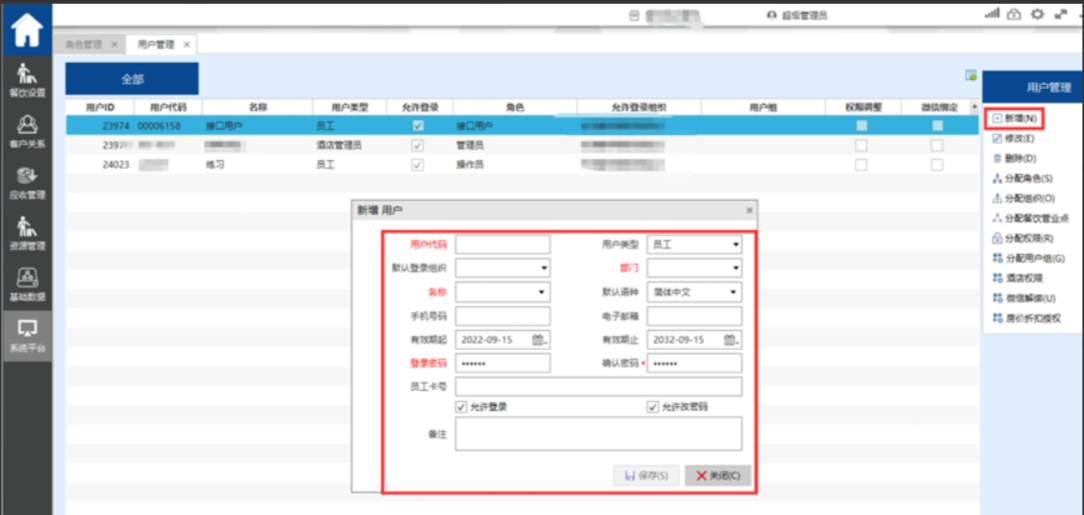1084x515 pixels.
Task: Open 餐饮设置 from the left sidebar
Action: point(27,80)
